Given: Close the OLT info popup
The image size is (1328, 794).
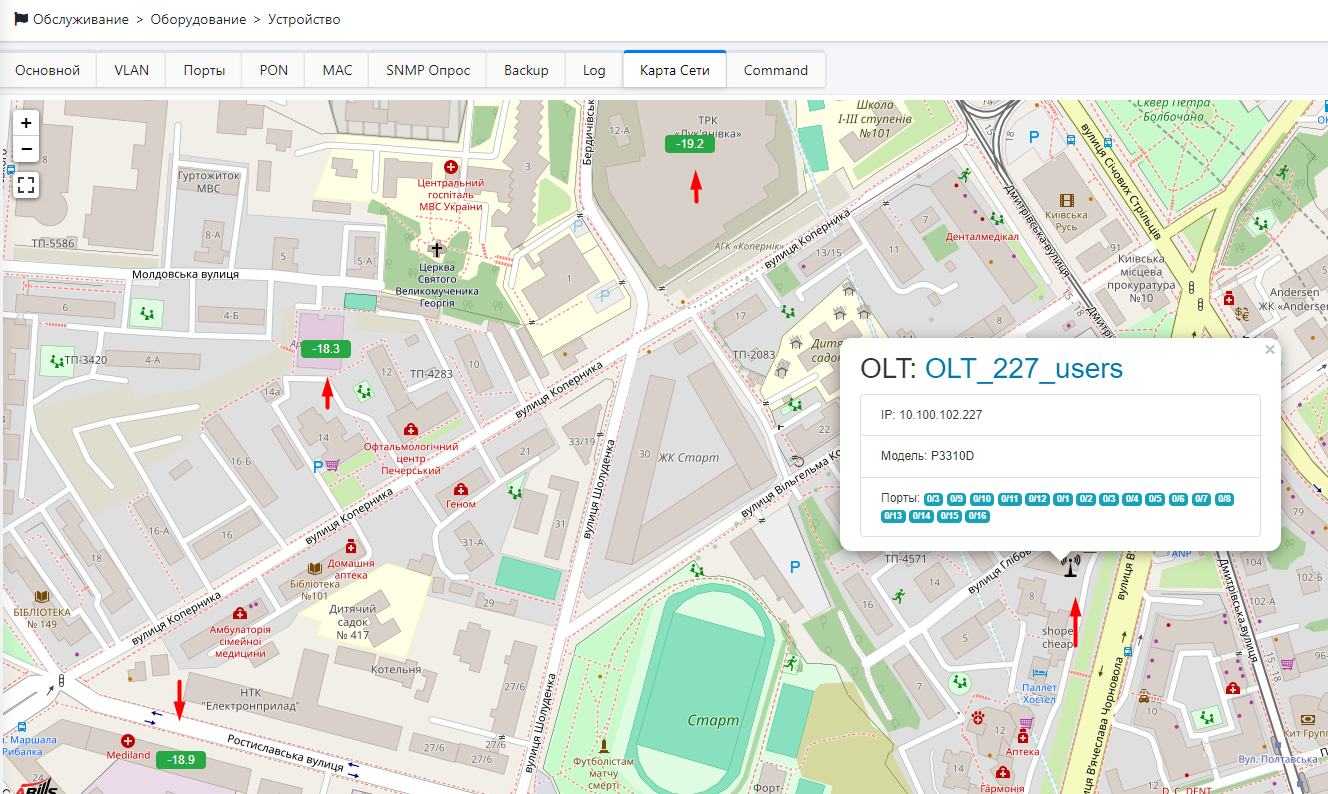Looking at the screenshot, I should pyautogui.click(x=1269, y=350).
